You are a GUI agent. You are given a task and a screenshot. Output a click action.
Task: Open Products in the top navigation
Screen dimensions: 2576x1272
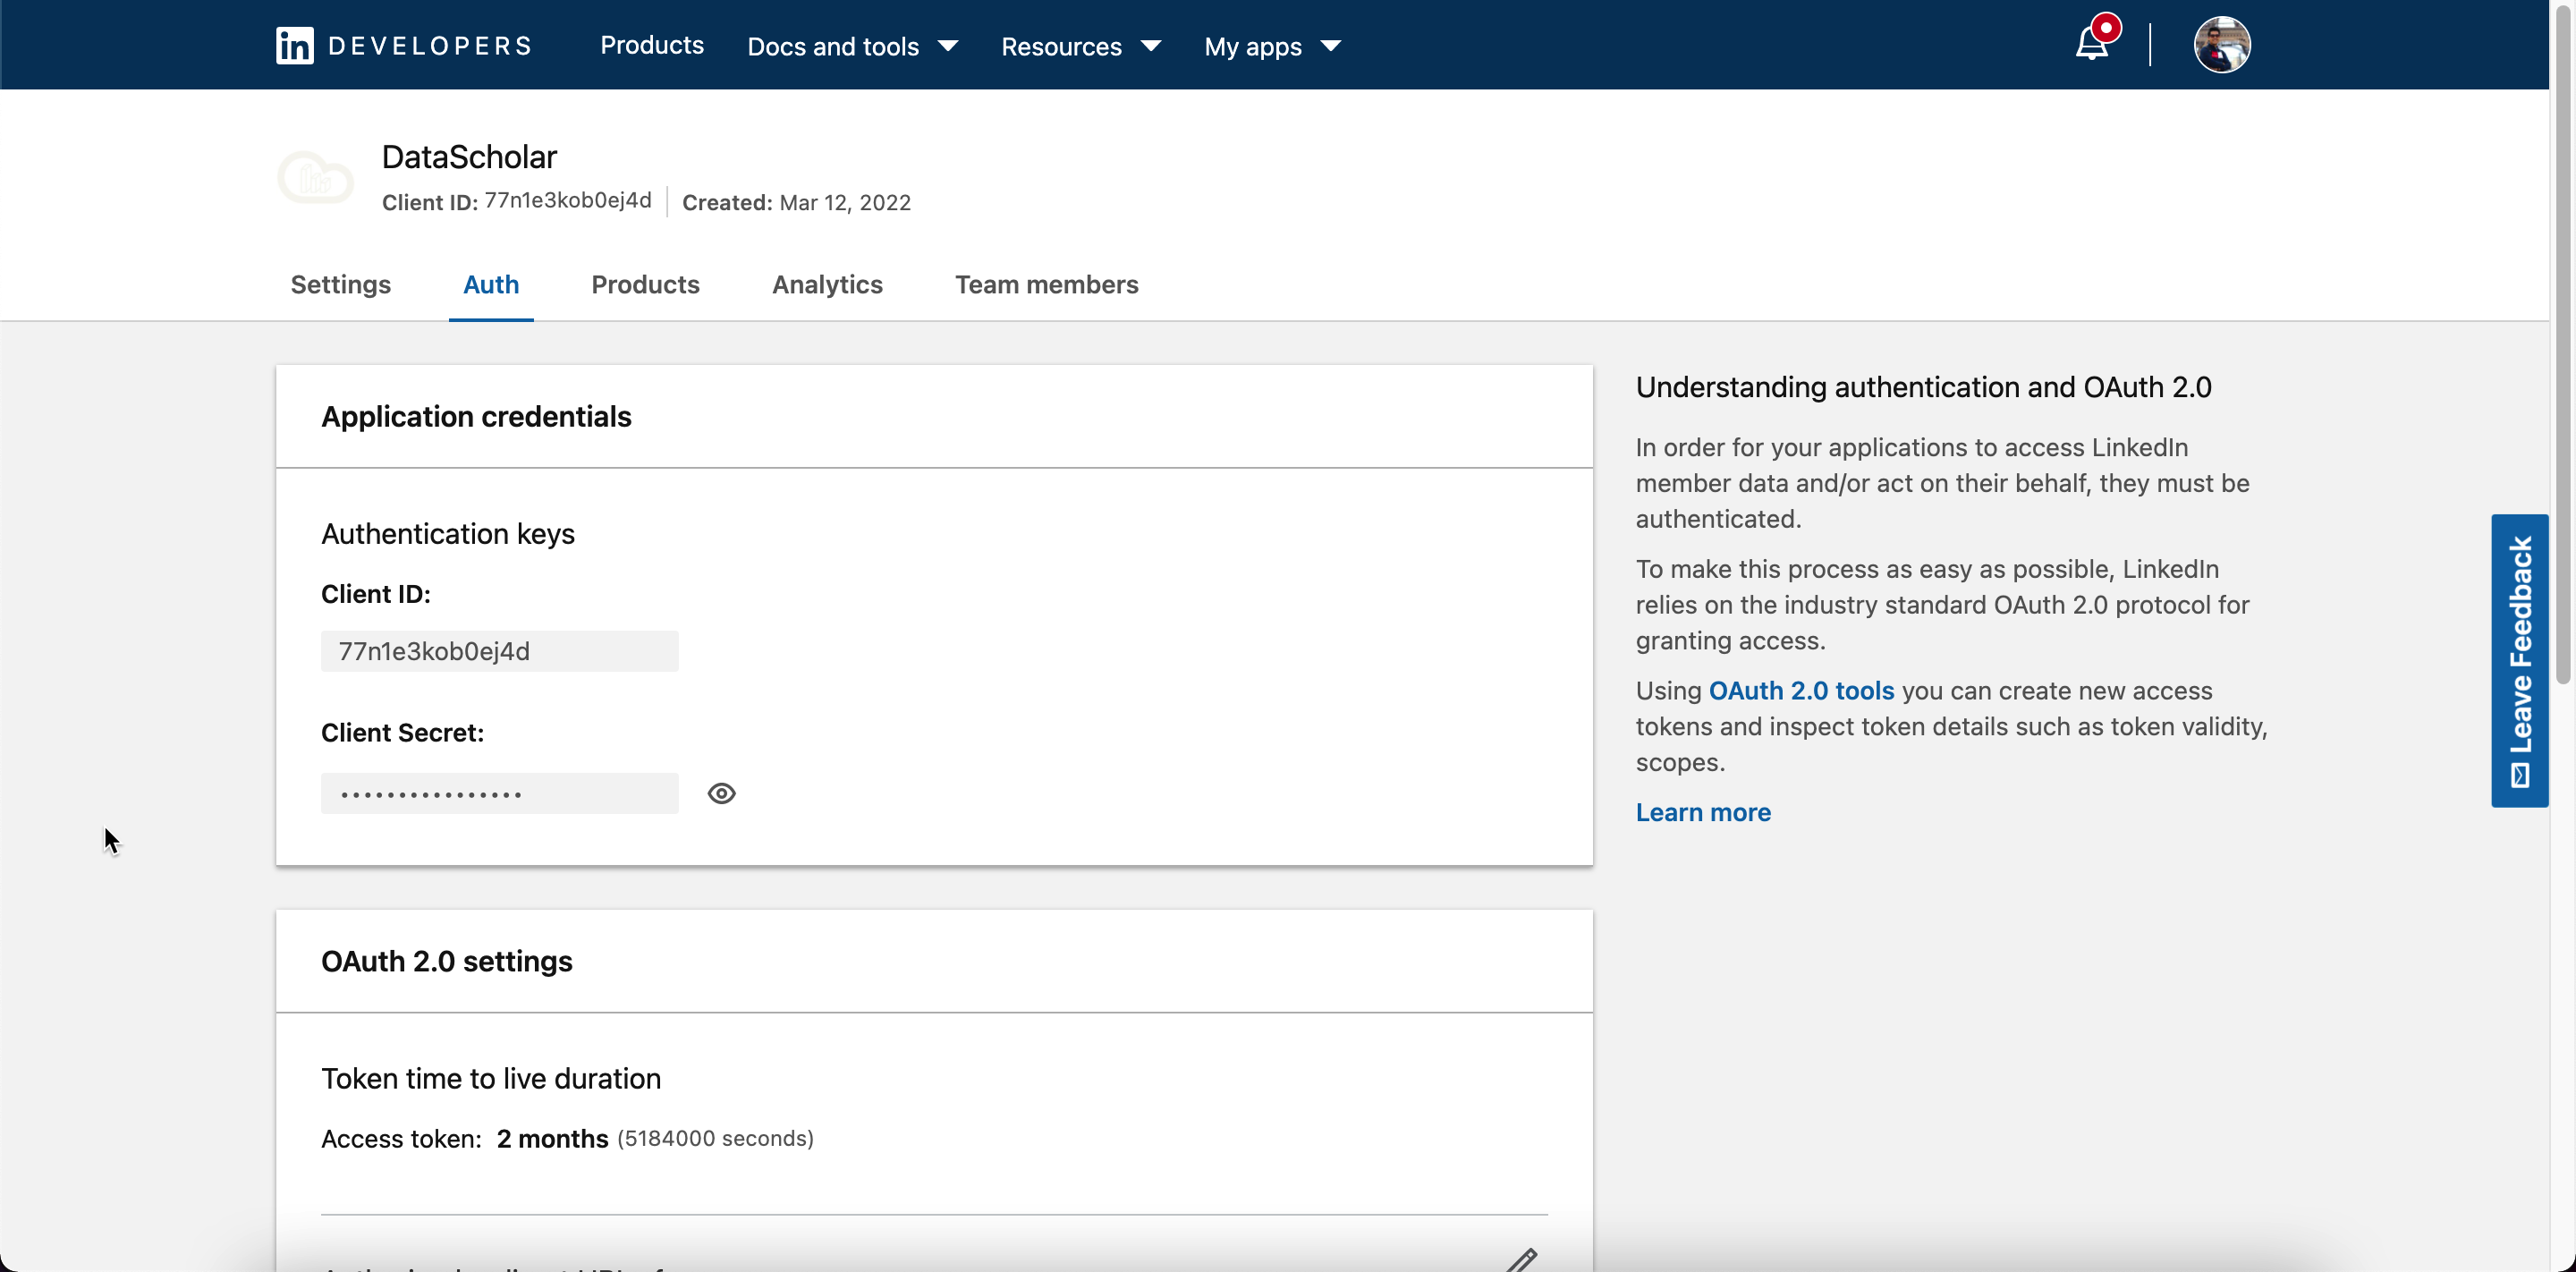651,45
